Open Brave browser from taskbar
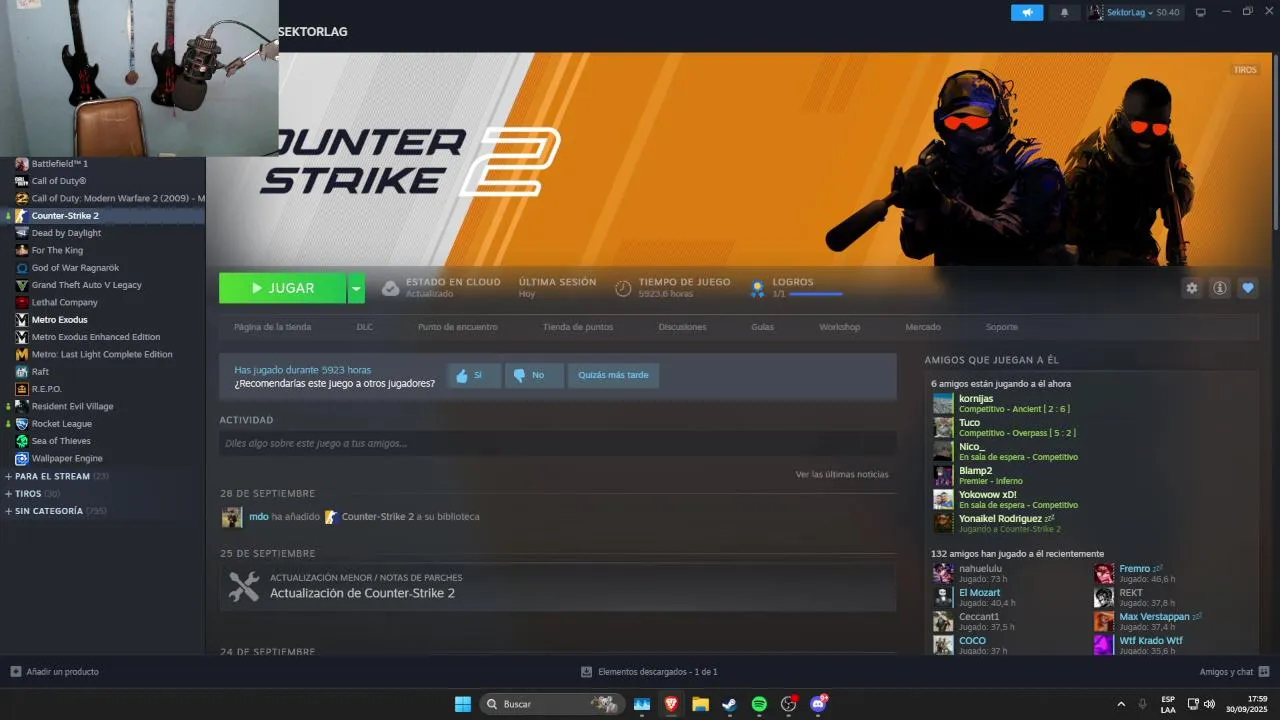This screenshot has height=720, width=1280. (x=671, y=704)
